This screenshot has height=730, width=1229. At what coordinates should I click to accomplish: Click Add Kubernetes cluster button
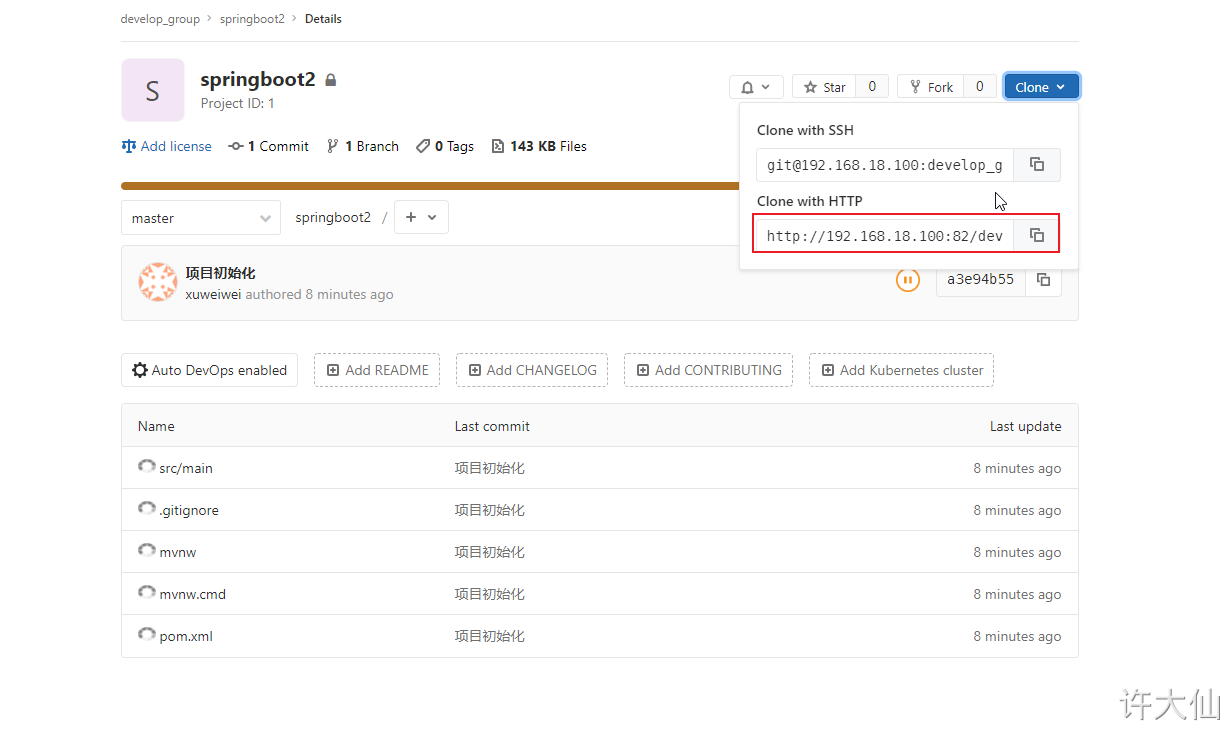(901, 370)
